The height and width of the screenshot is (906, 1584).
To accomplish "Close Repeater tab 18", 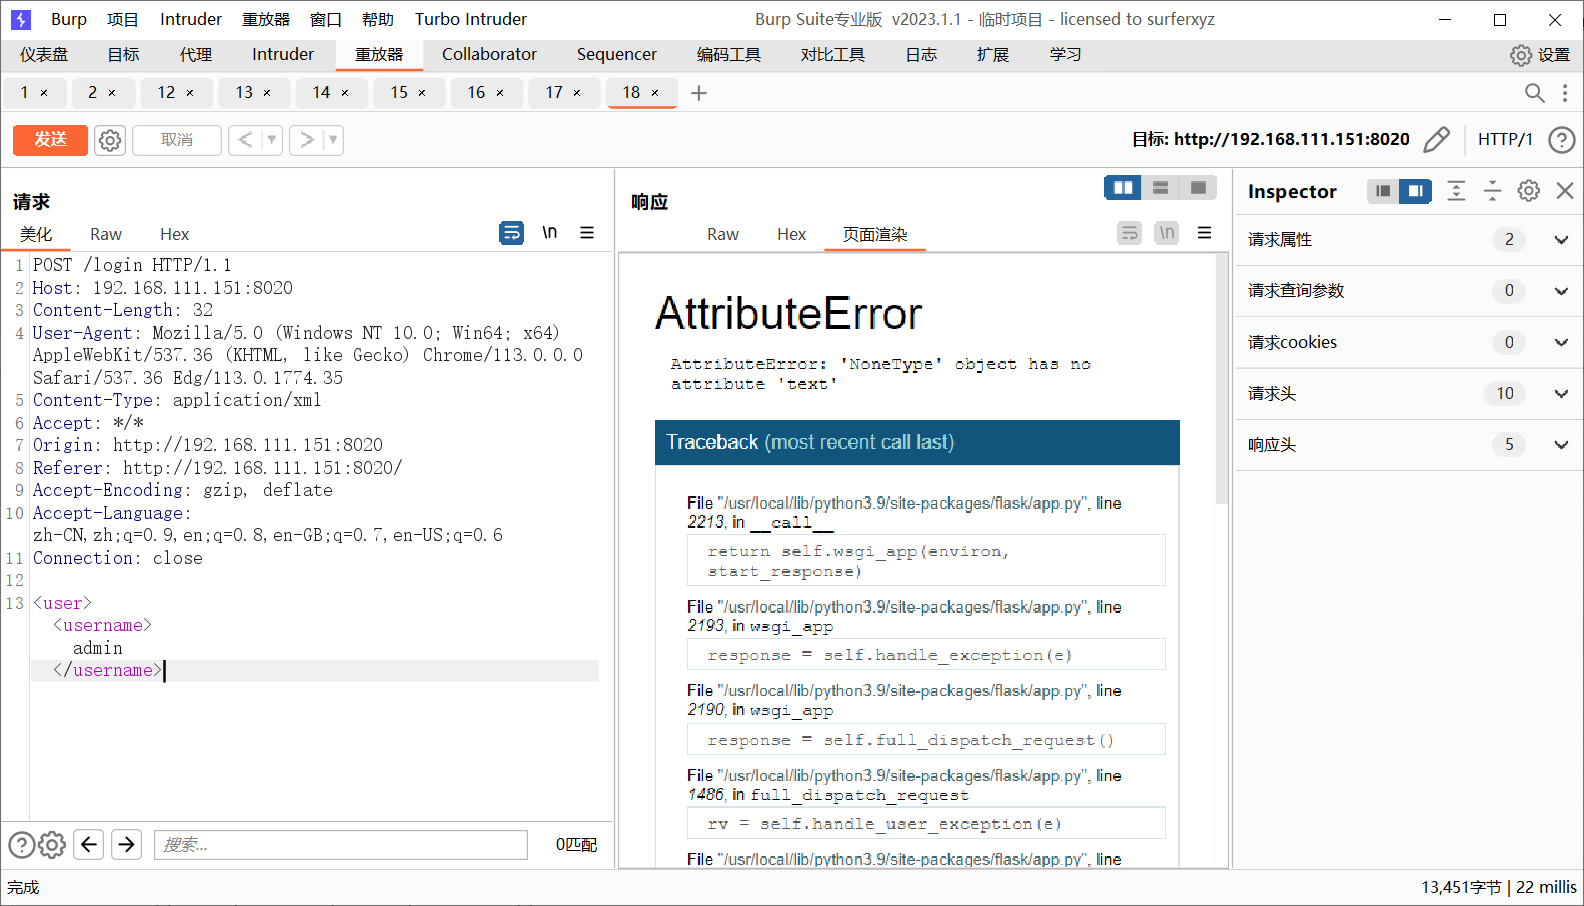I will pyautogui.click(x=655, y=93).
